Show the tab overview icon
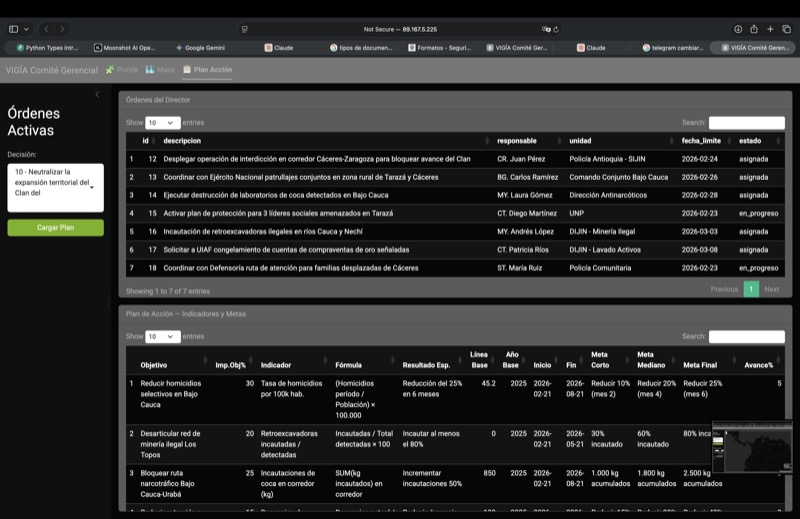 (786, 29)
